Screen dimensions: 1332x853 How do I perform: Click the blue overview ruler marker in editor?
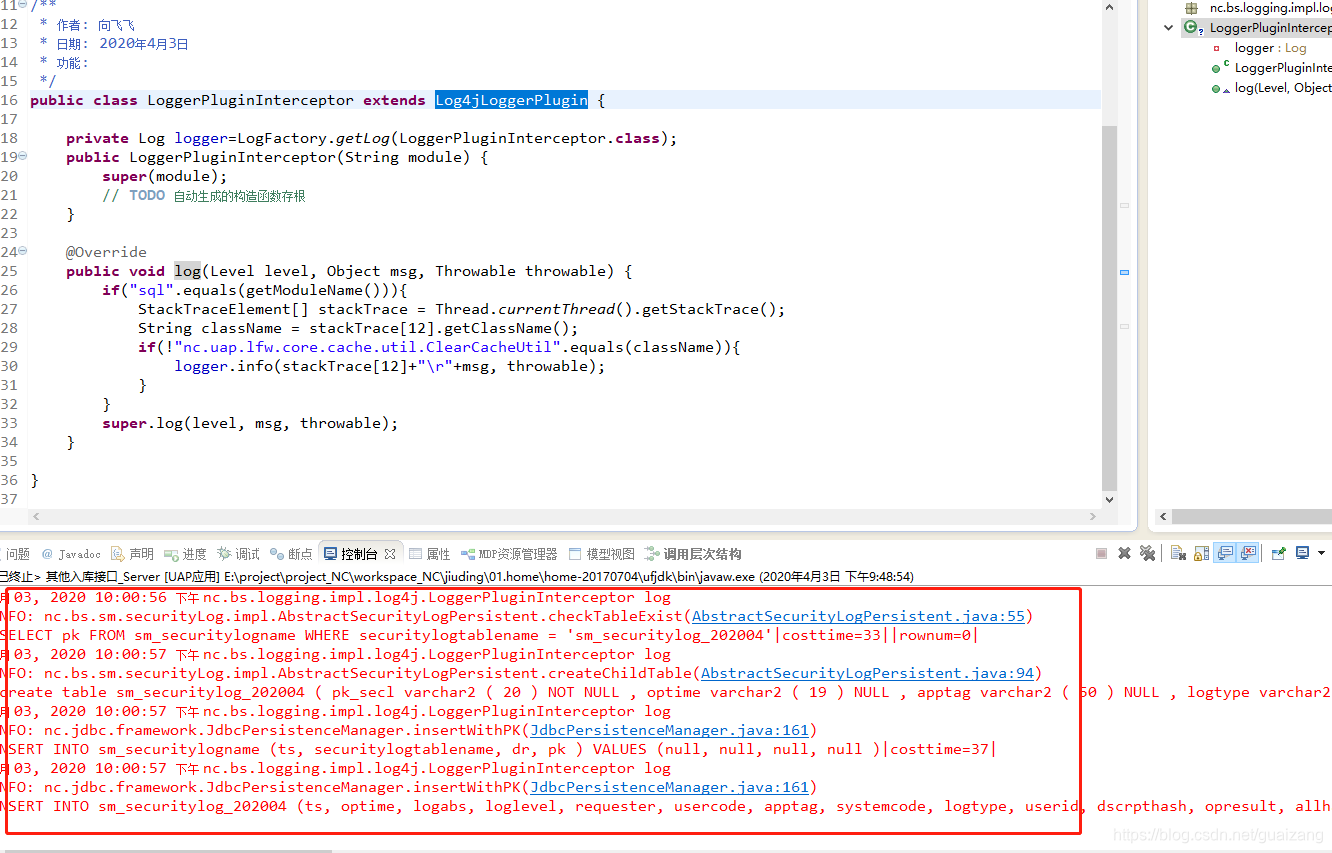tap(1124, 271)
